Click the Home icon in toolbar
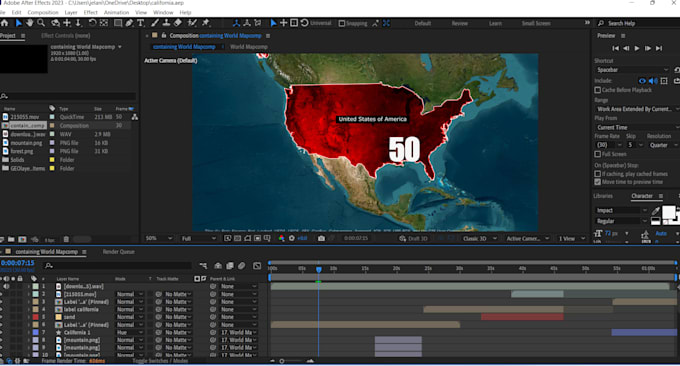 pyautogui.click(x=4, y=23)
